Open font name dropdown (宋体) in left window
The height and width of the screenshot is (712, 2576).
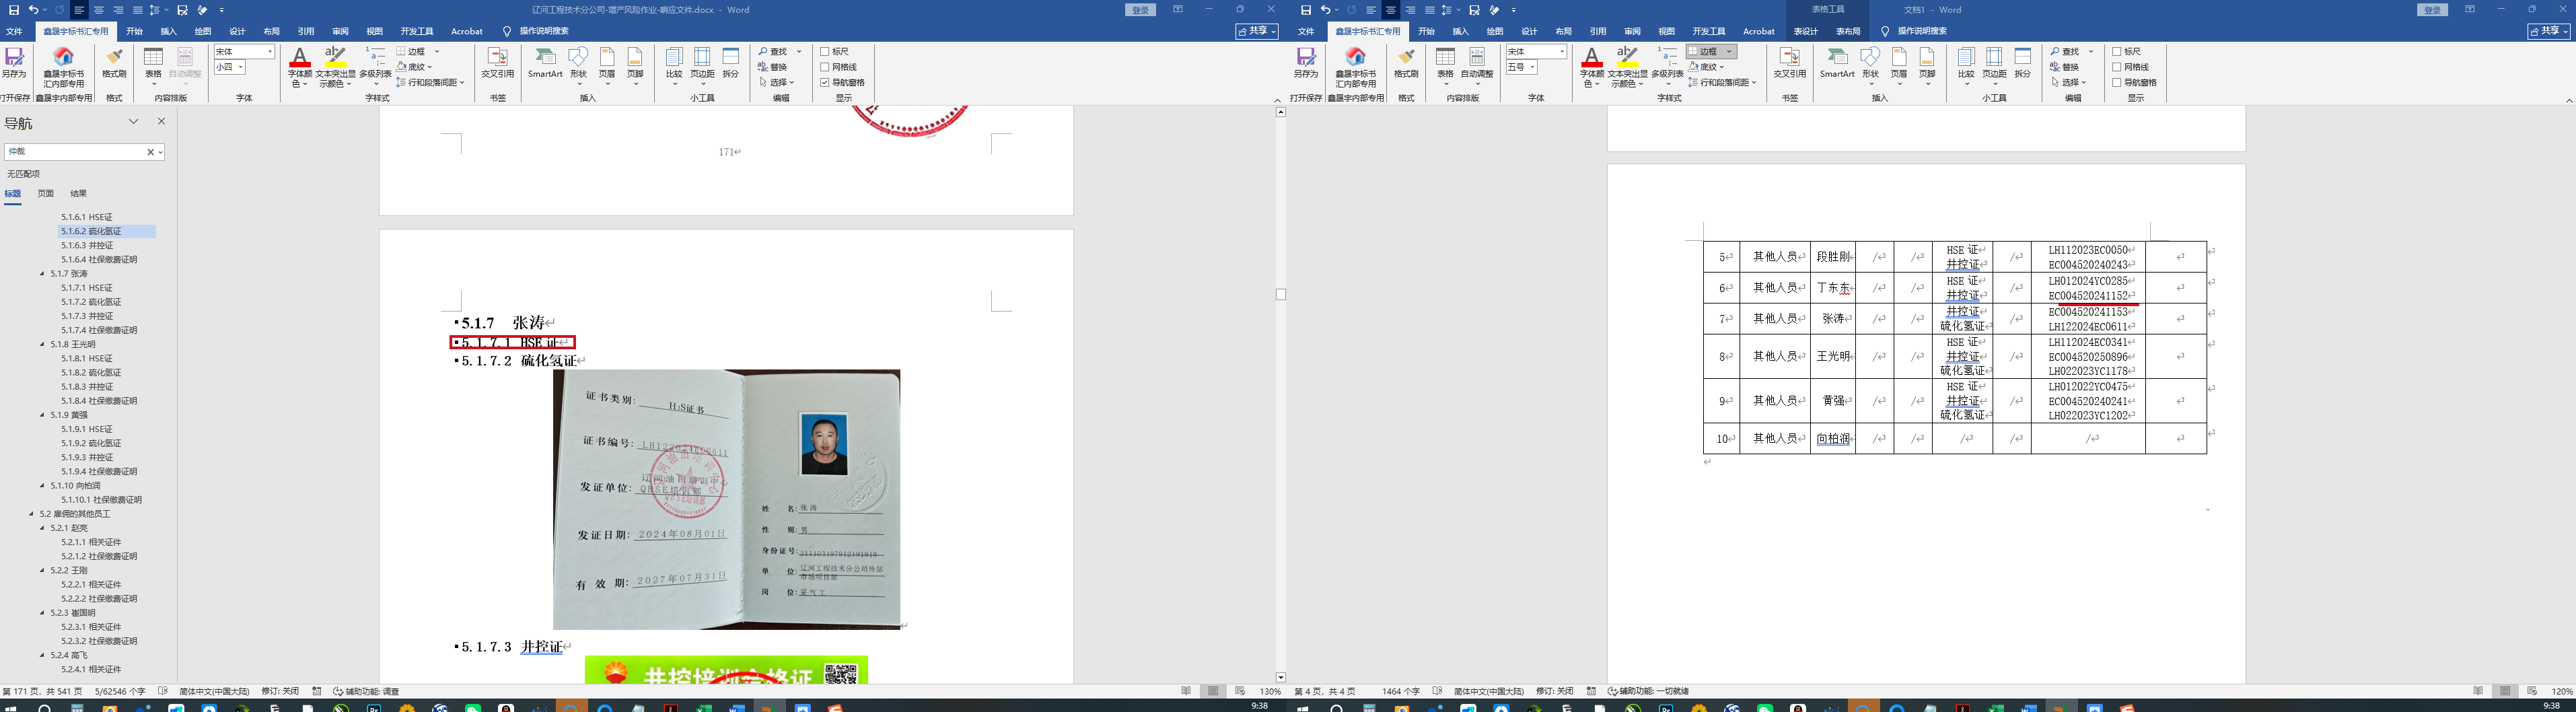pyautogui.click(x=269, y=51)
